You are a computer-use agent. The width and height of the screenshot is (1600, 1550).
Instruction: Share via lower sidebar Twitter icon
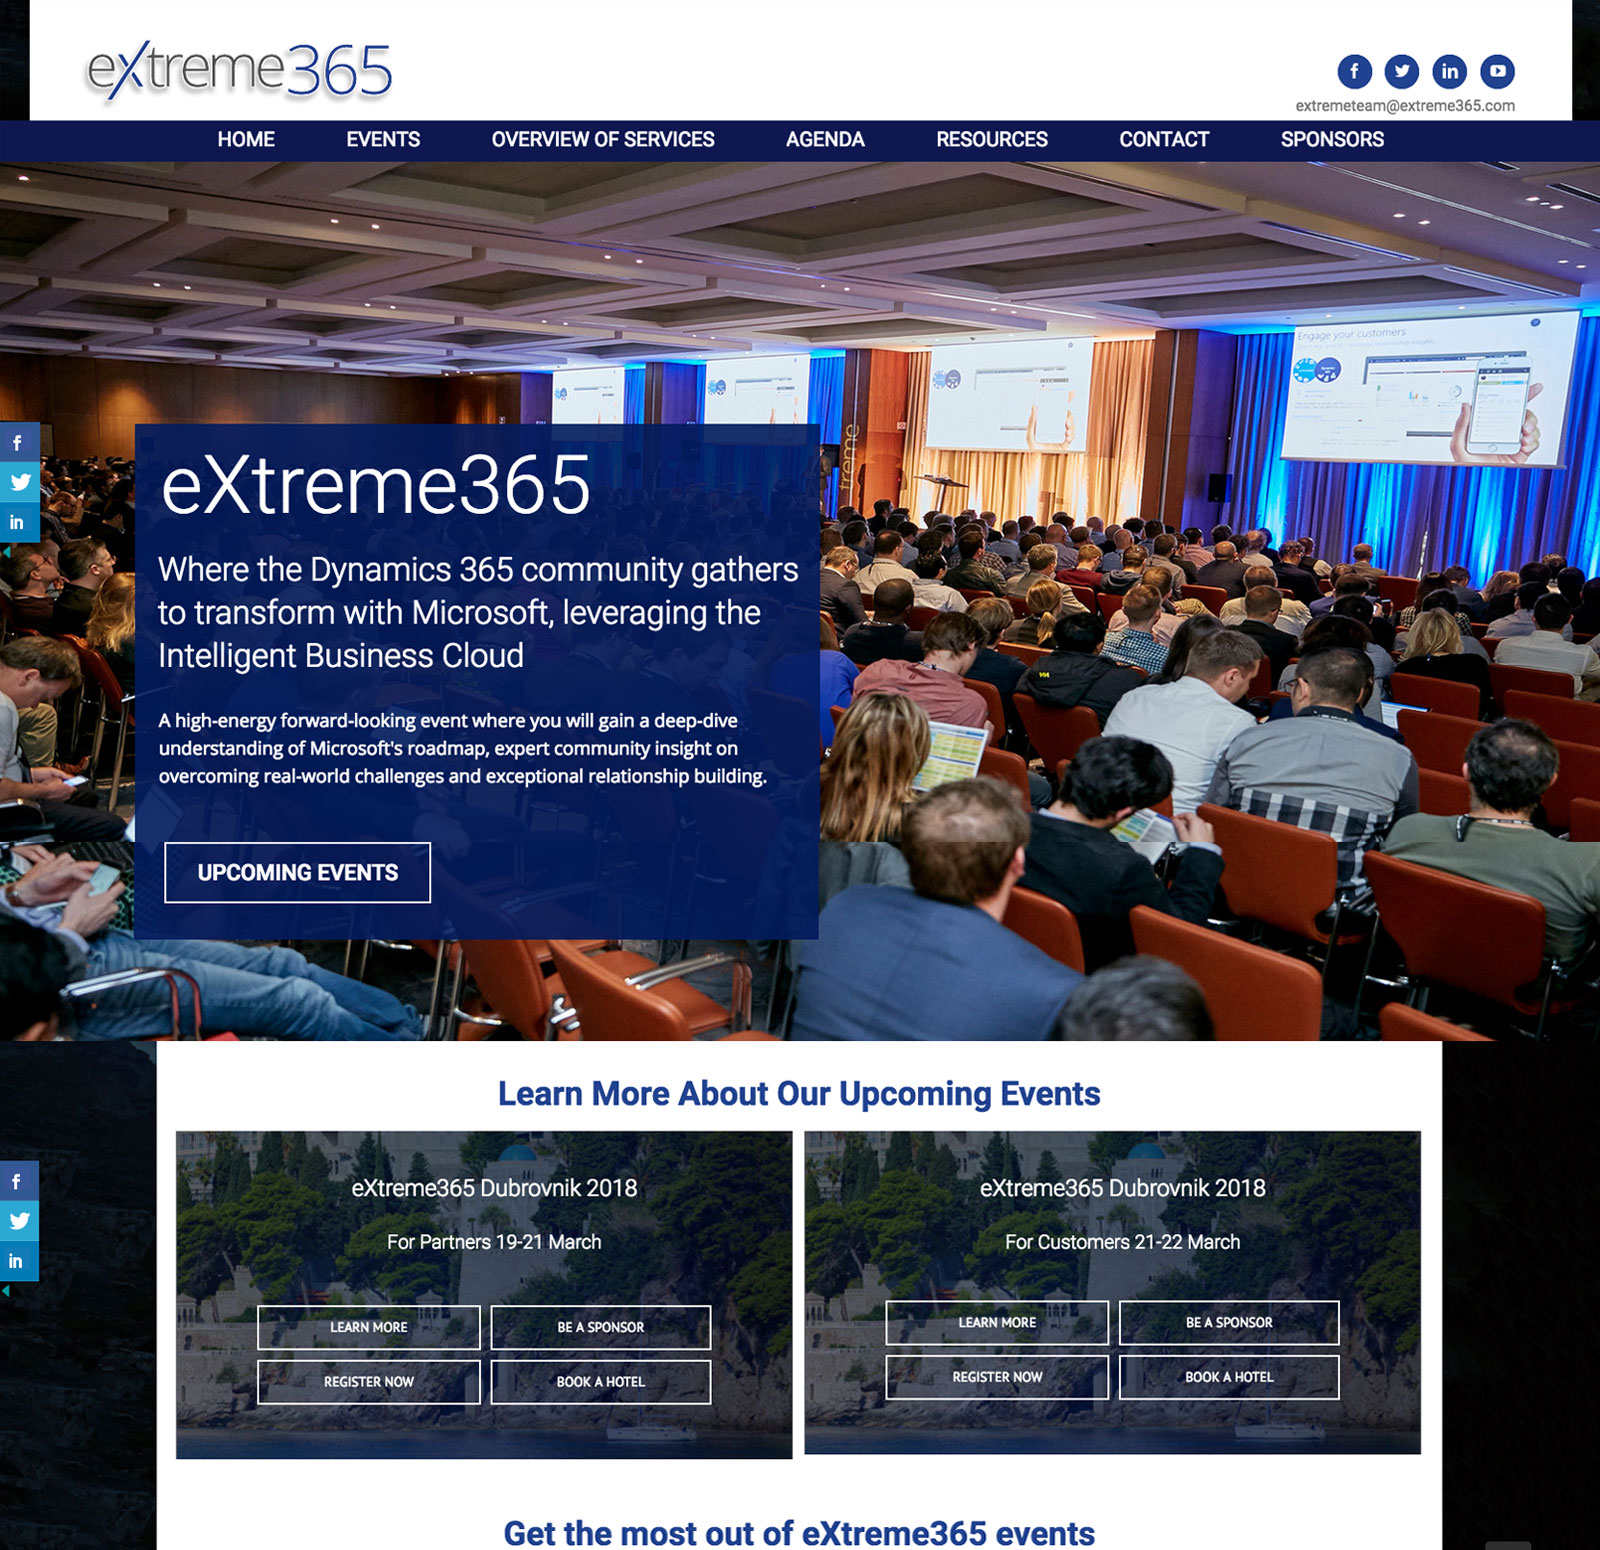click(19, 1221)
